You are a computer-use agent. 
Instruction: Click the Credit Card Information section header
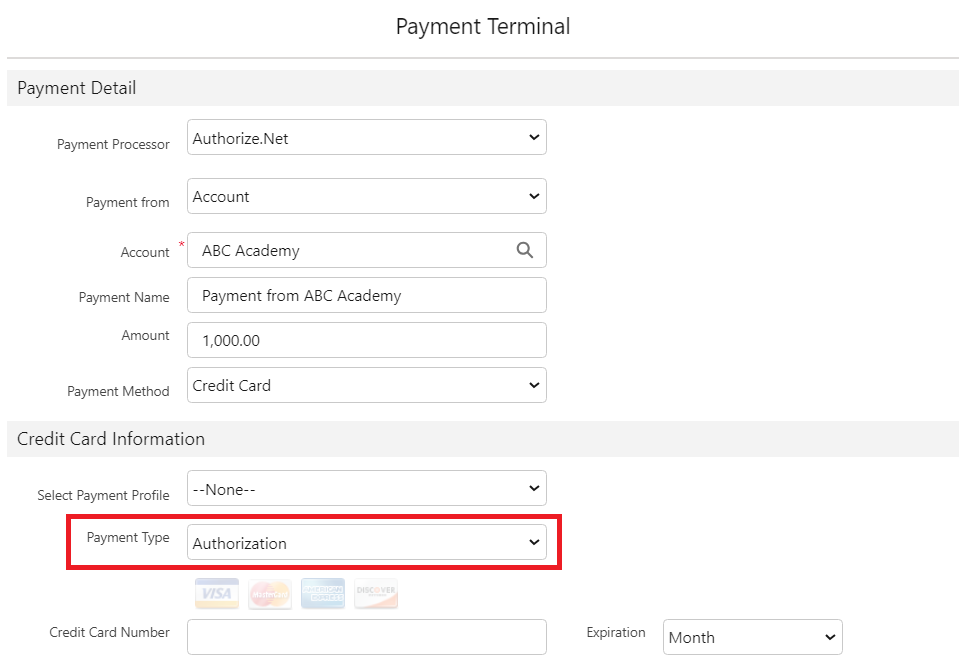[x=111, y=439]
